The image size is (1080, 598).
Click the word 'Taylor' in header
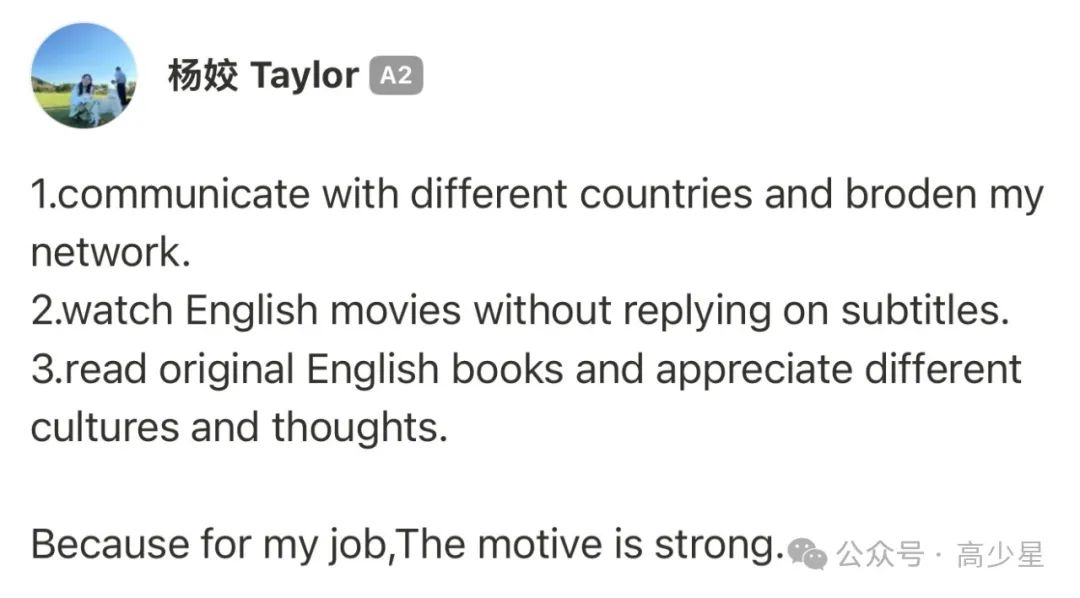pos(304,76)
